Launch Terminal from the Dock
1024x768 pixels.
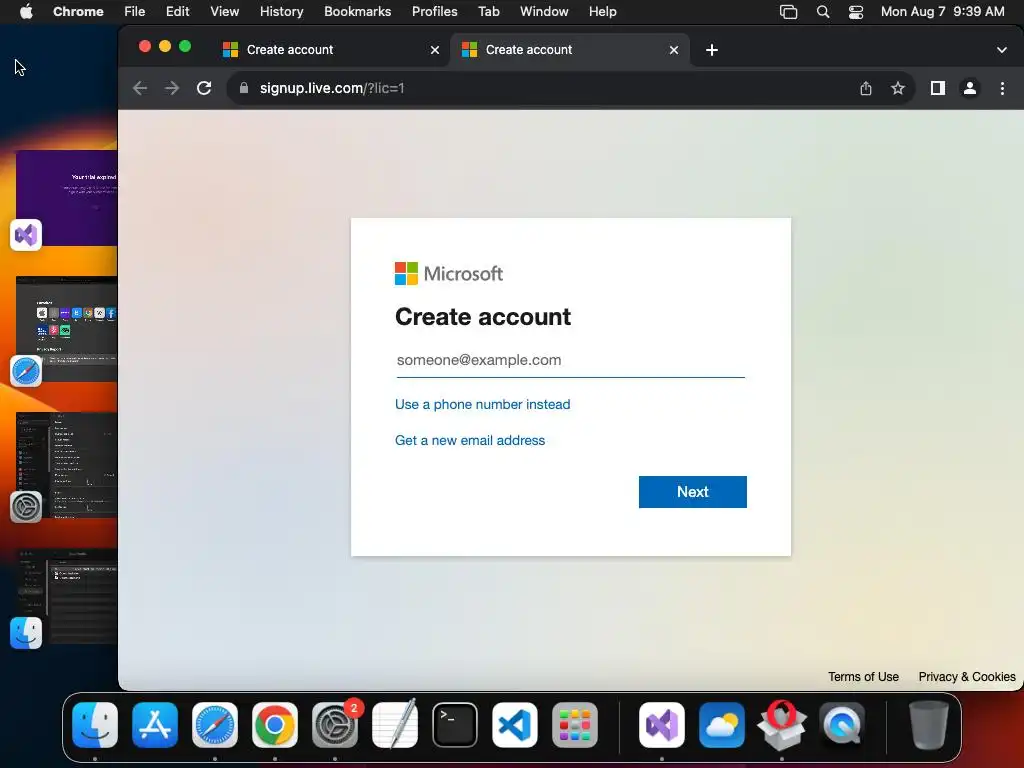[455, 725]
